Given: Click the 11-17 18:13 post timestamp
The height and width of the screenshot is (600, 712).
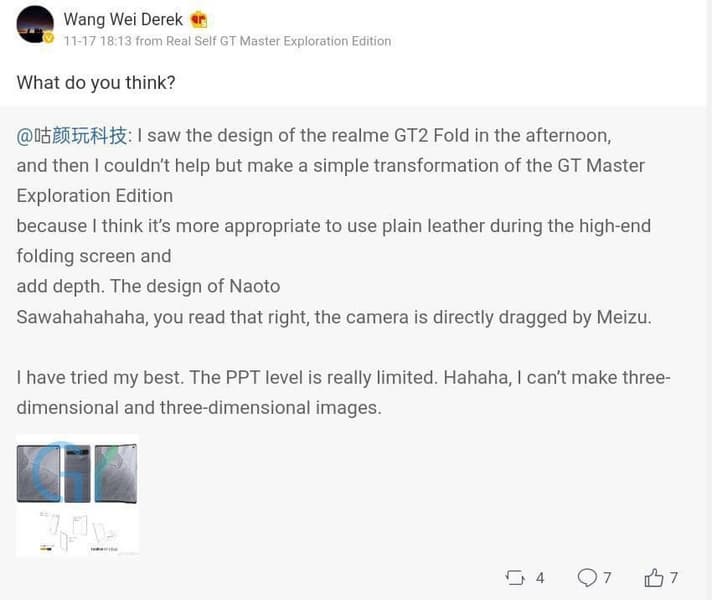Looking at the screenshot, I should point(96,41).
